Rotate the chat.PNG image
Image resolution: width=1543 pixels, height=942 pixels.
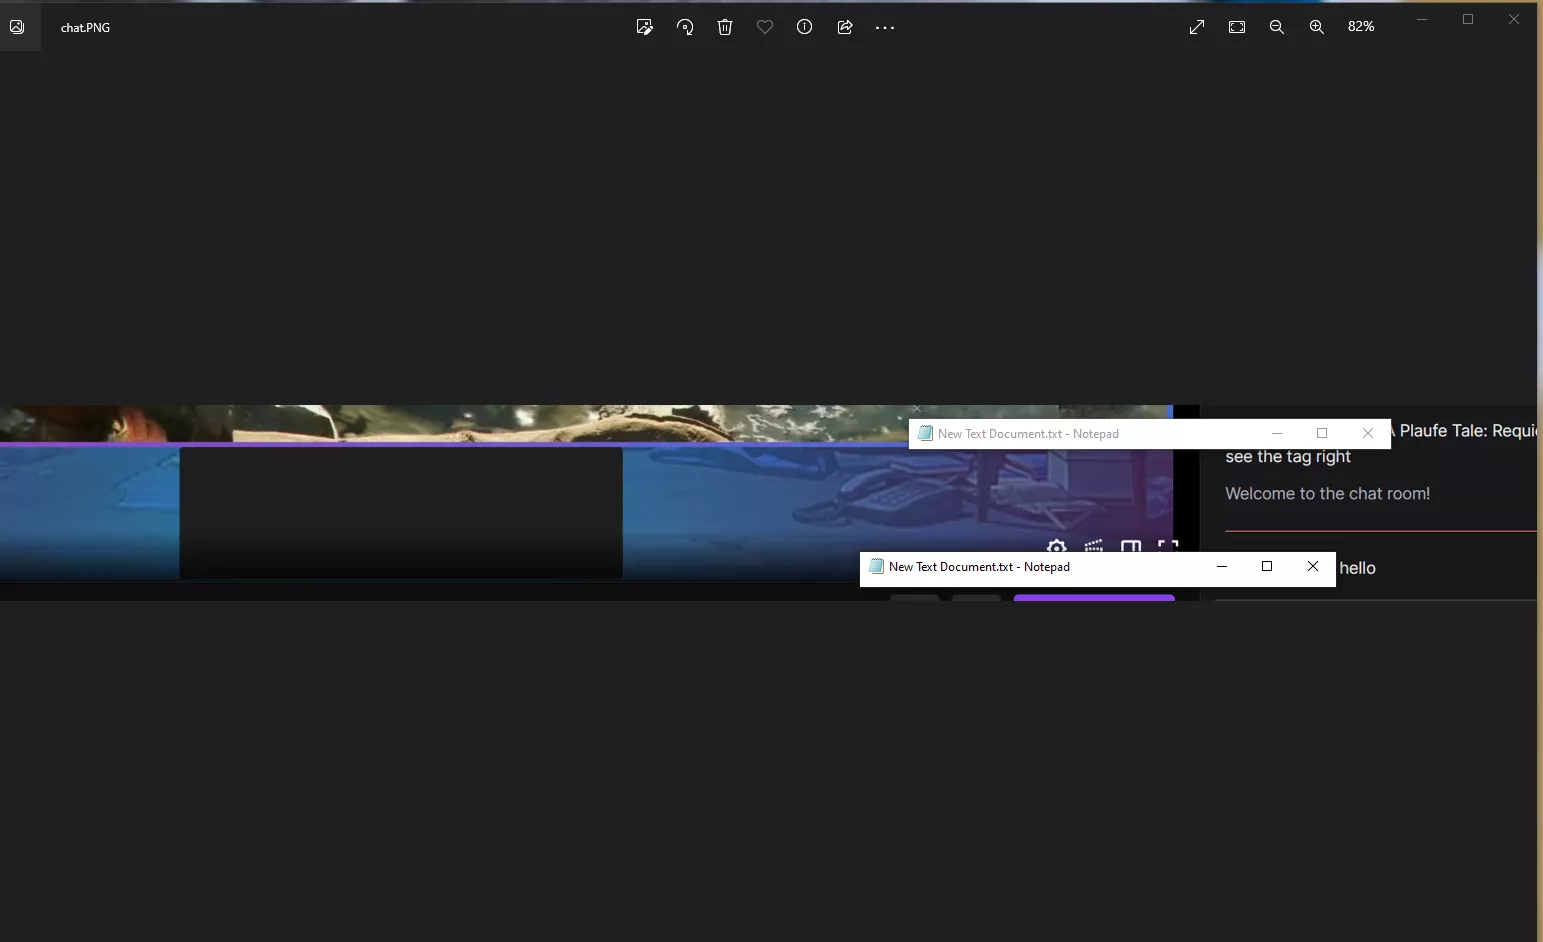(685, 27)
